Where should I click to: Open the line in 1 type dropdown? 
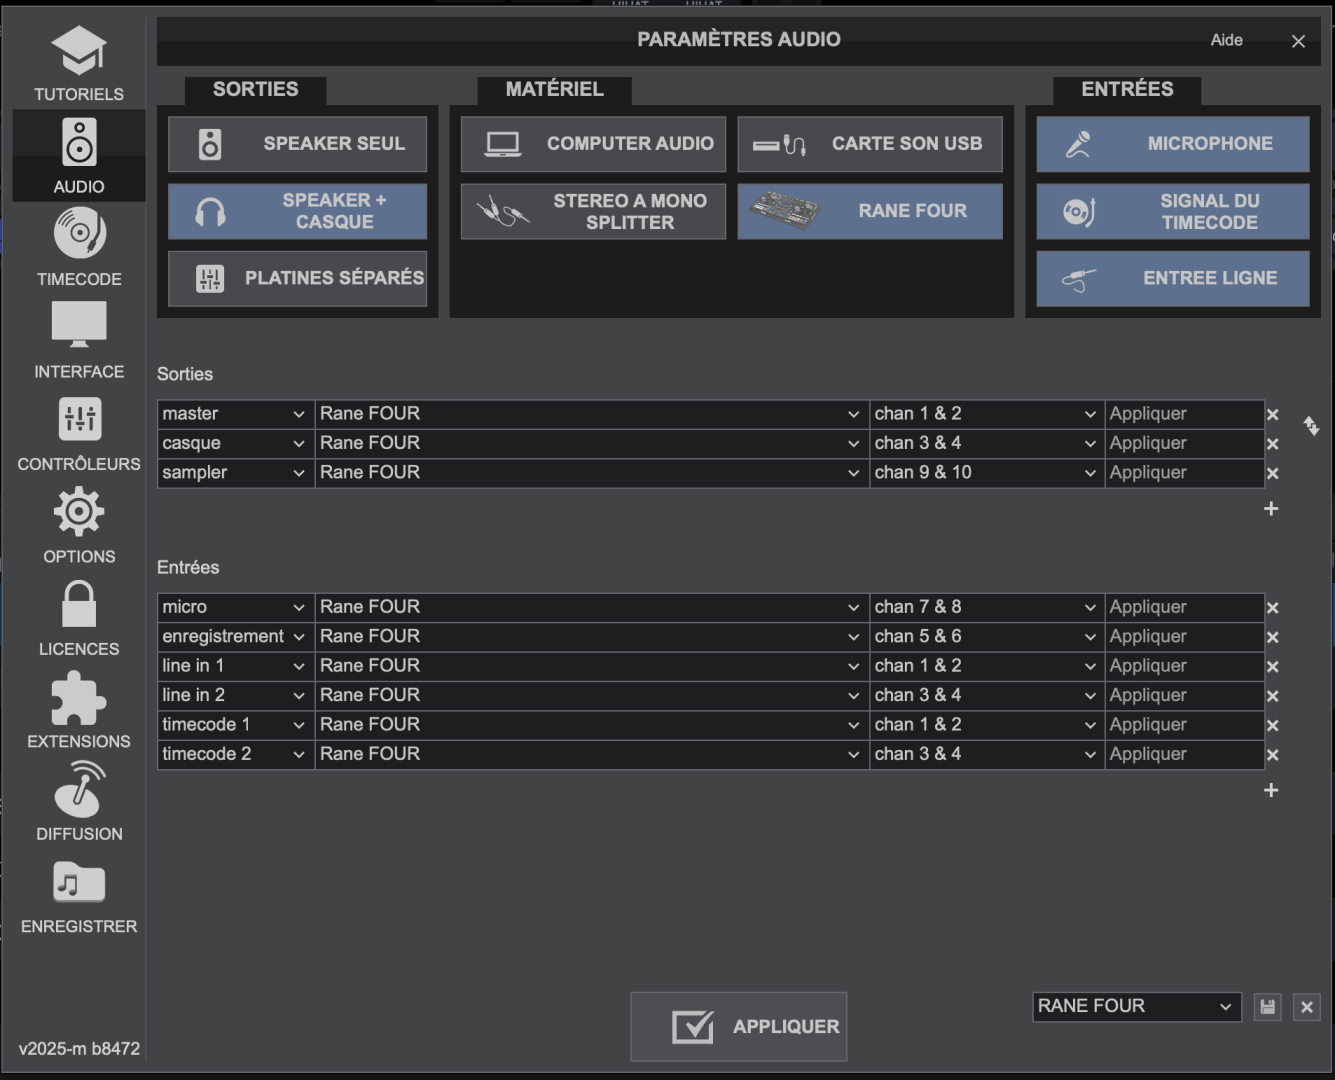point(236,666)
